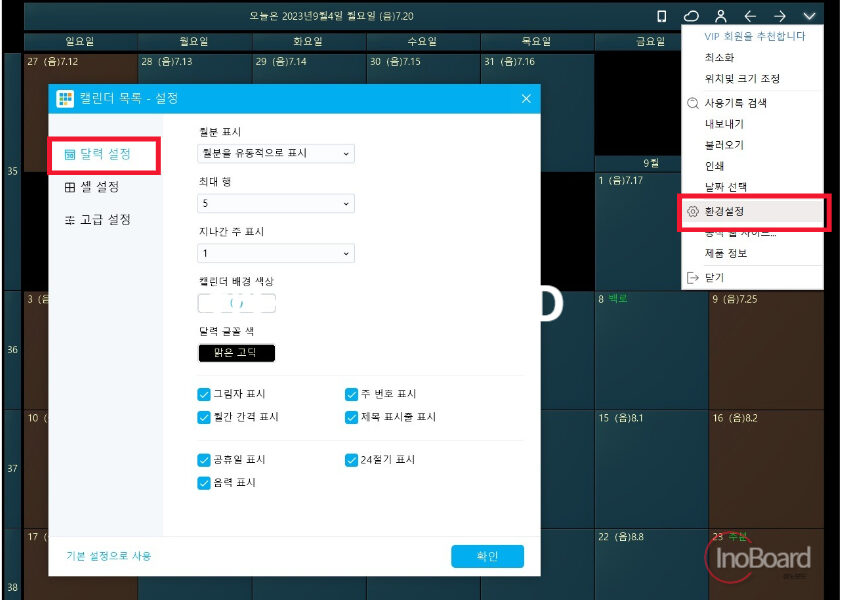Click 기본 설정으로 사용 link
Image resolution: width=844 pixels, height=600 pixels.
pos(109,556)
